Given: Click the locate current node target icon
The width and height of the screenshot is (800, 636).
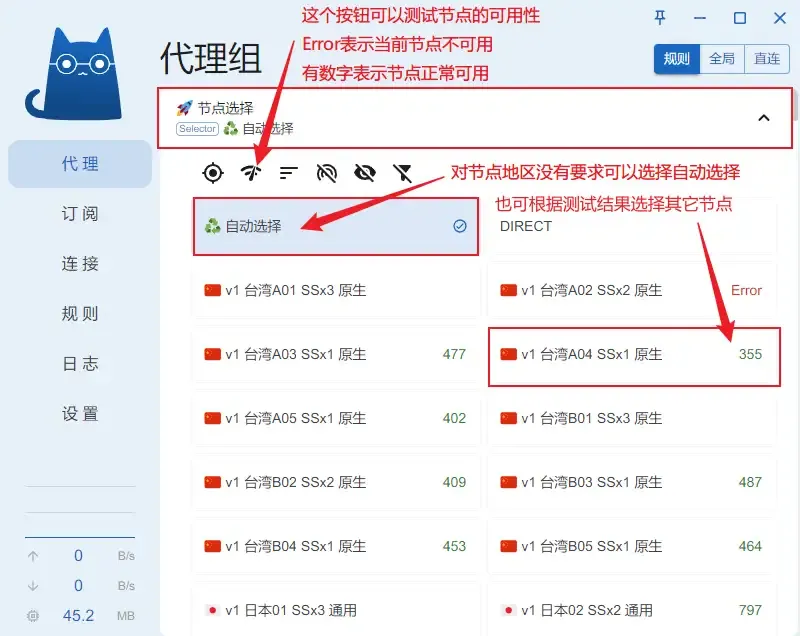Looking at the screenshot, I should pos(212,173).
